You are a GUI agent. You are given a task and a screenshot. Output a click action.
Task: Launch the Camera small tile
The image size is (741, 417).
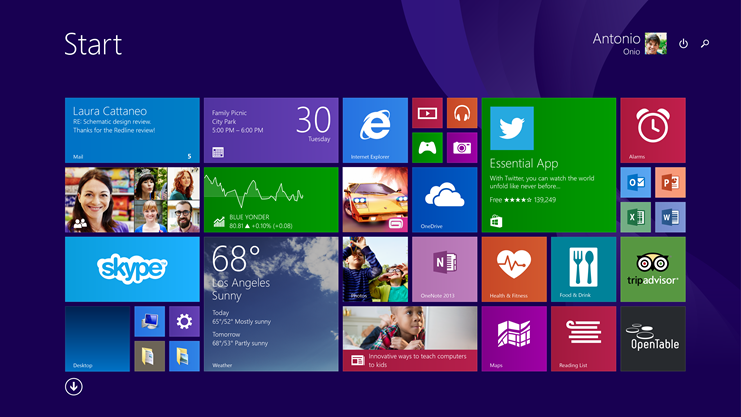pyautogui.click(x=461, y=147)
